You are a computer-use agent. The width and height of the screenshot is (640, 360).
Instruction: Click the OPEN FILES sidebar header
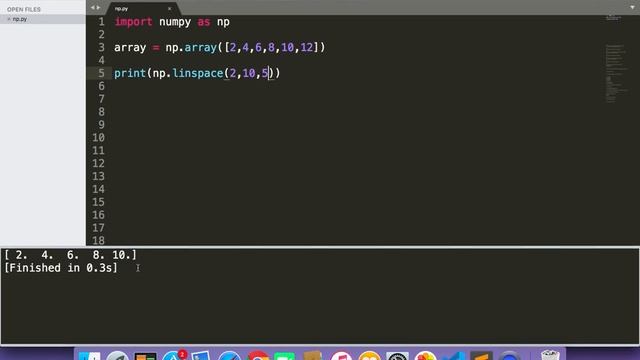pyautogui.click(x=24, y=9)
